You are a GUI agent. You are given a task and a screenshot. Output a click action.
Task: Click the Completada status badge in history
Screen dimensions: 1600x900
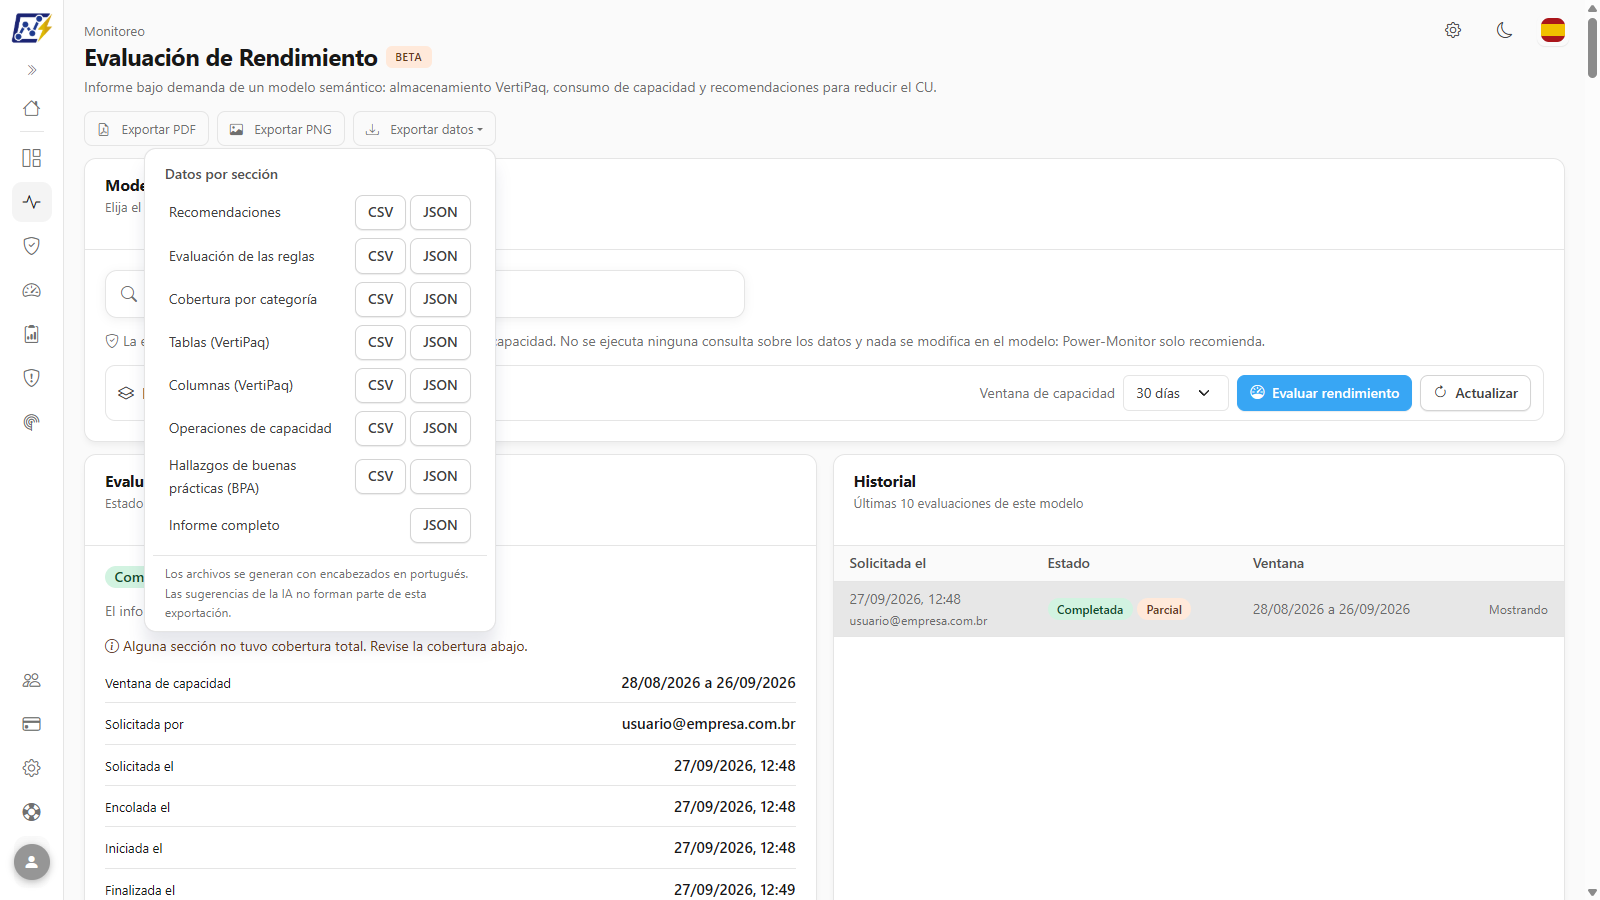(x=1090, y=610)
